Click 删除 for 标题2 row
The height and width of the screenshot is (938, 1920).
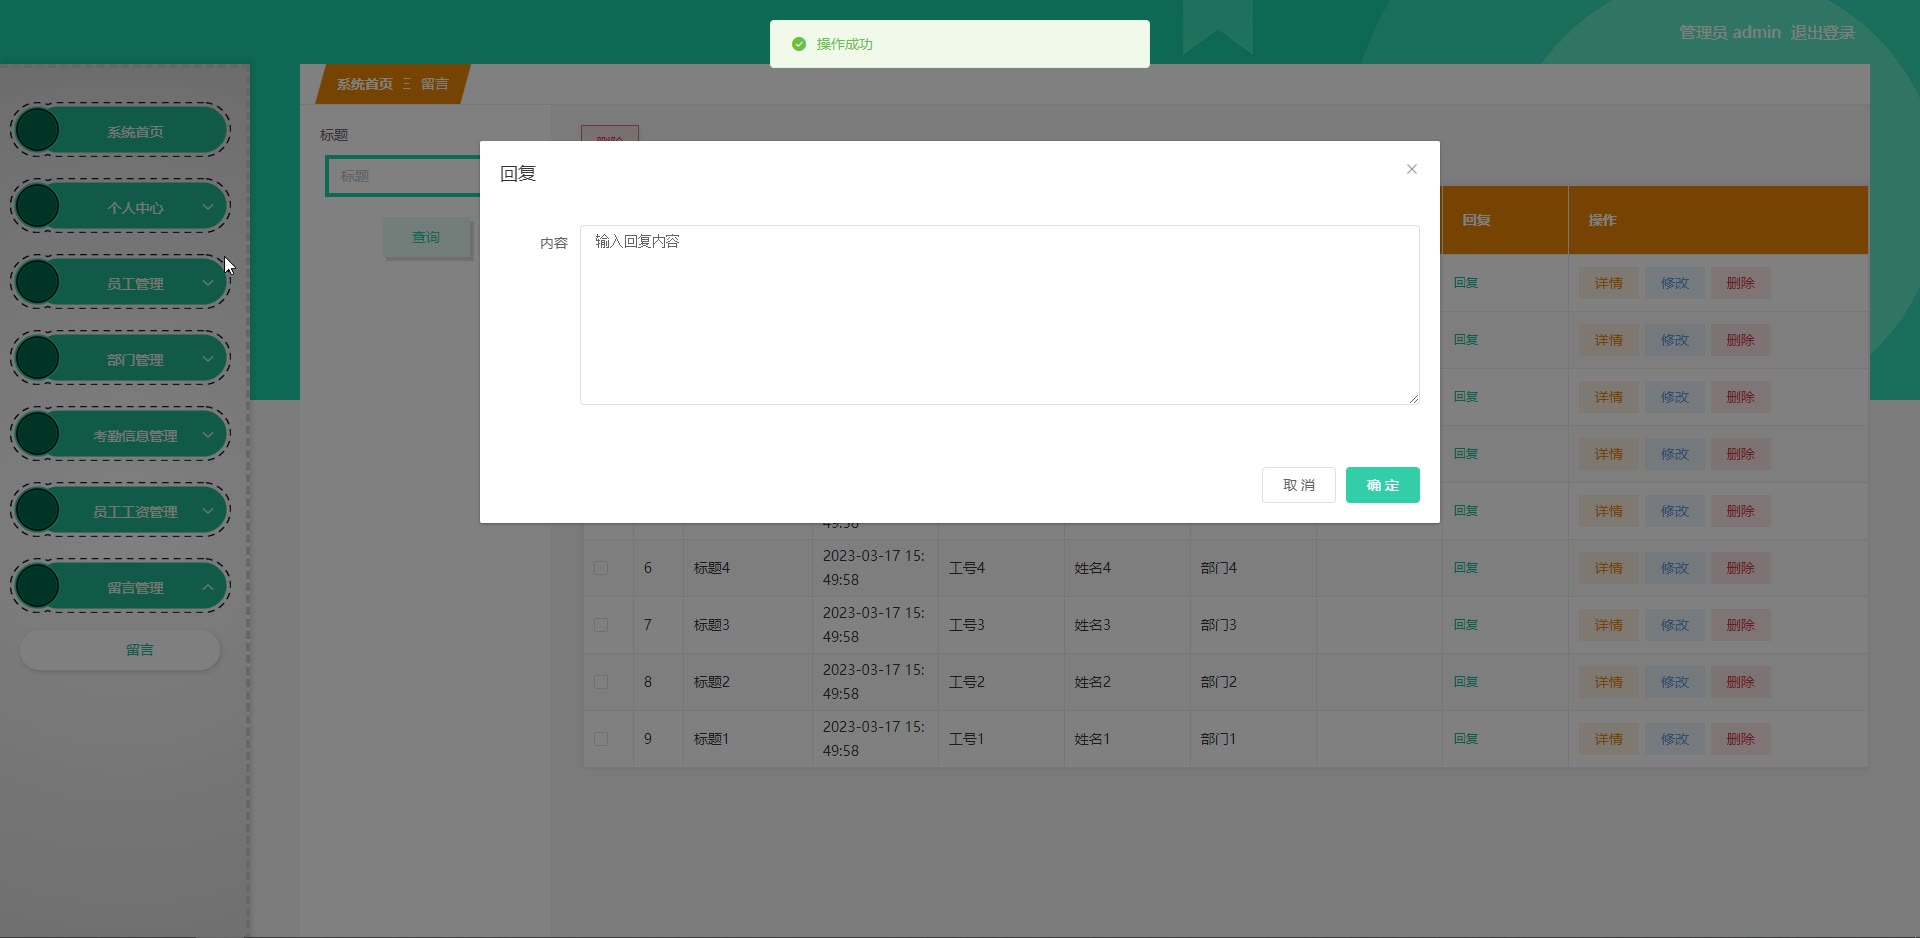1740,682
